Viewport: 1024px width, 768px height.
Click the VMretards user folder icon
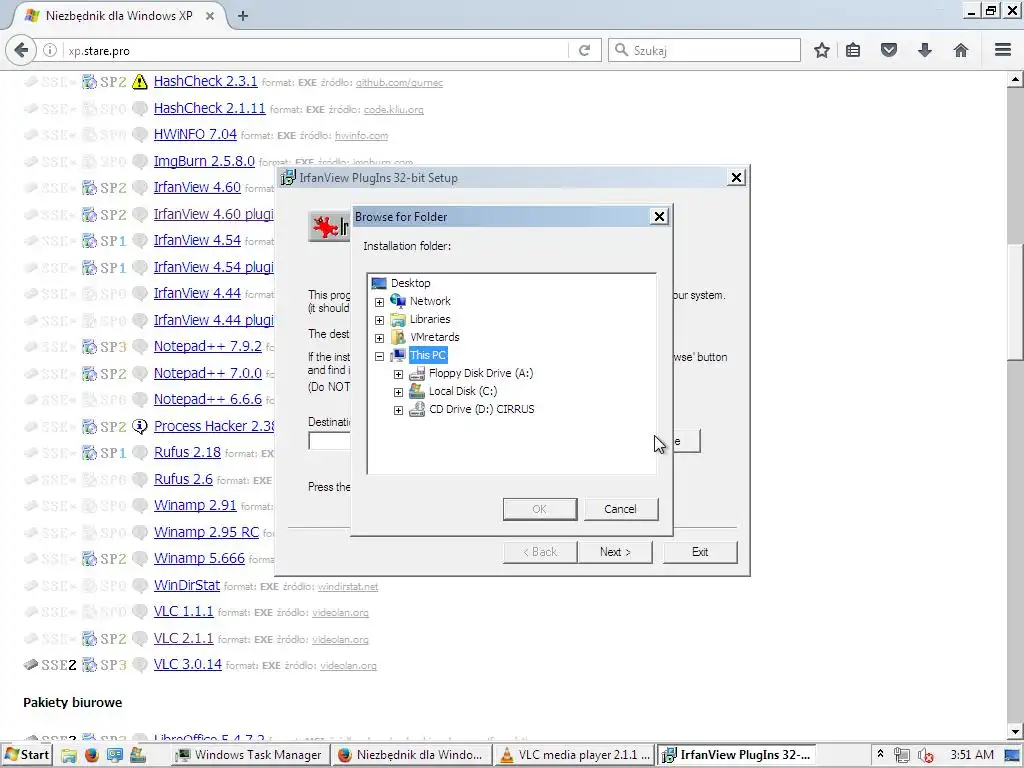tap(398, 337)
